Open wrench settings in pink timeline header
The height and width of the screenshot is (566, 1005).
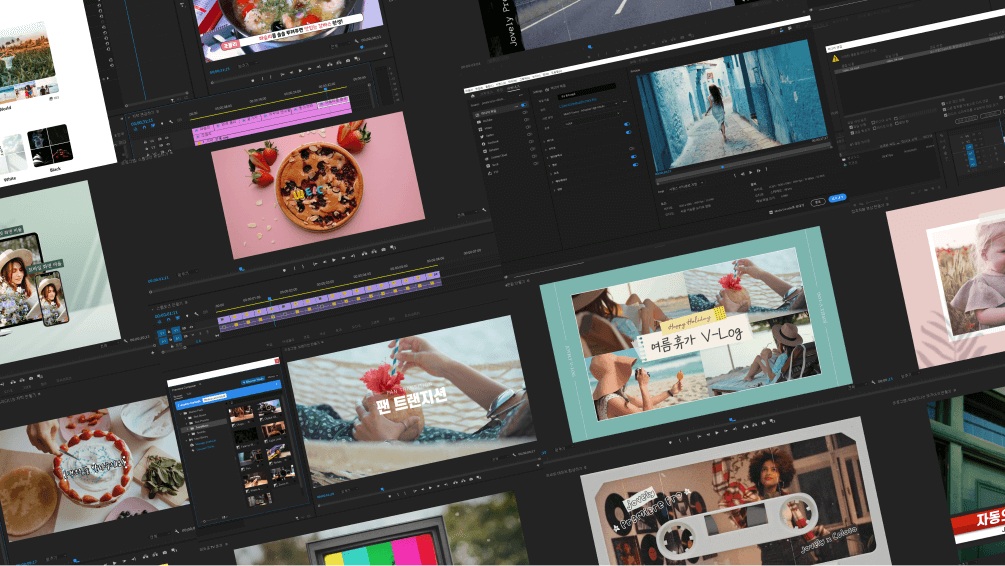[170, 122]
